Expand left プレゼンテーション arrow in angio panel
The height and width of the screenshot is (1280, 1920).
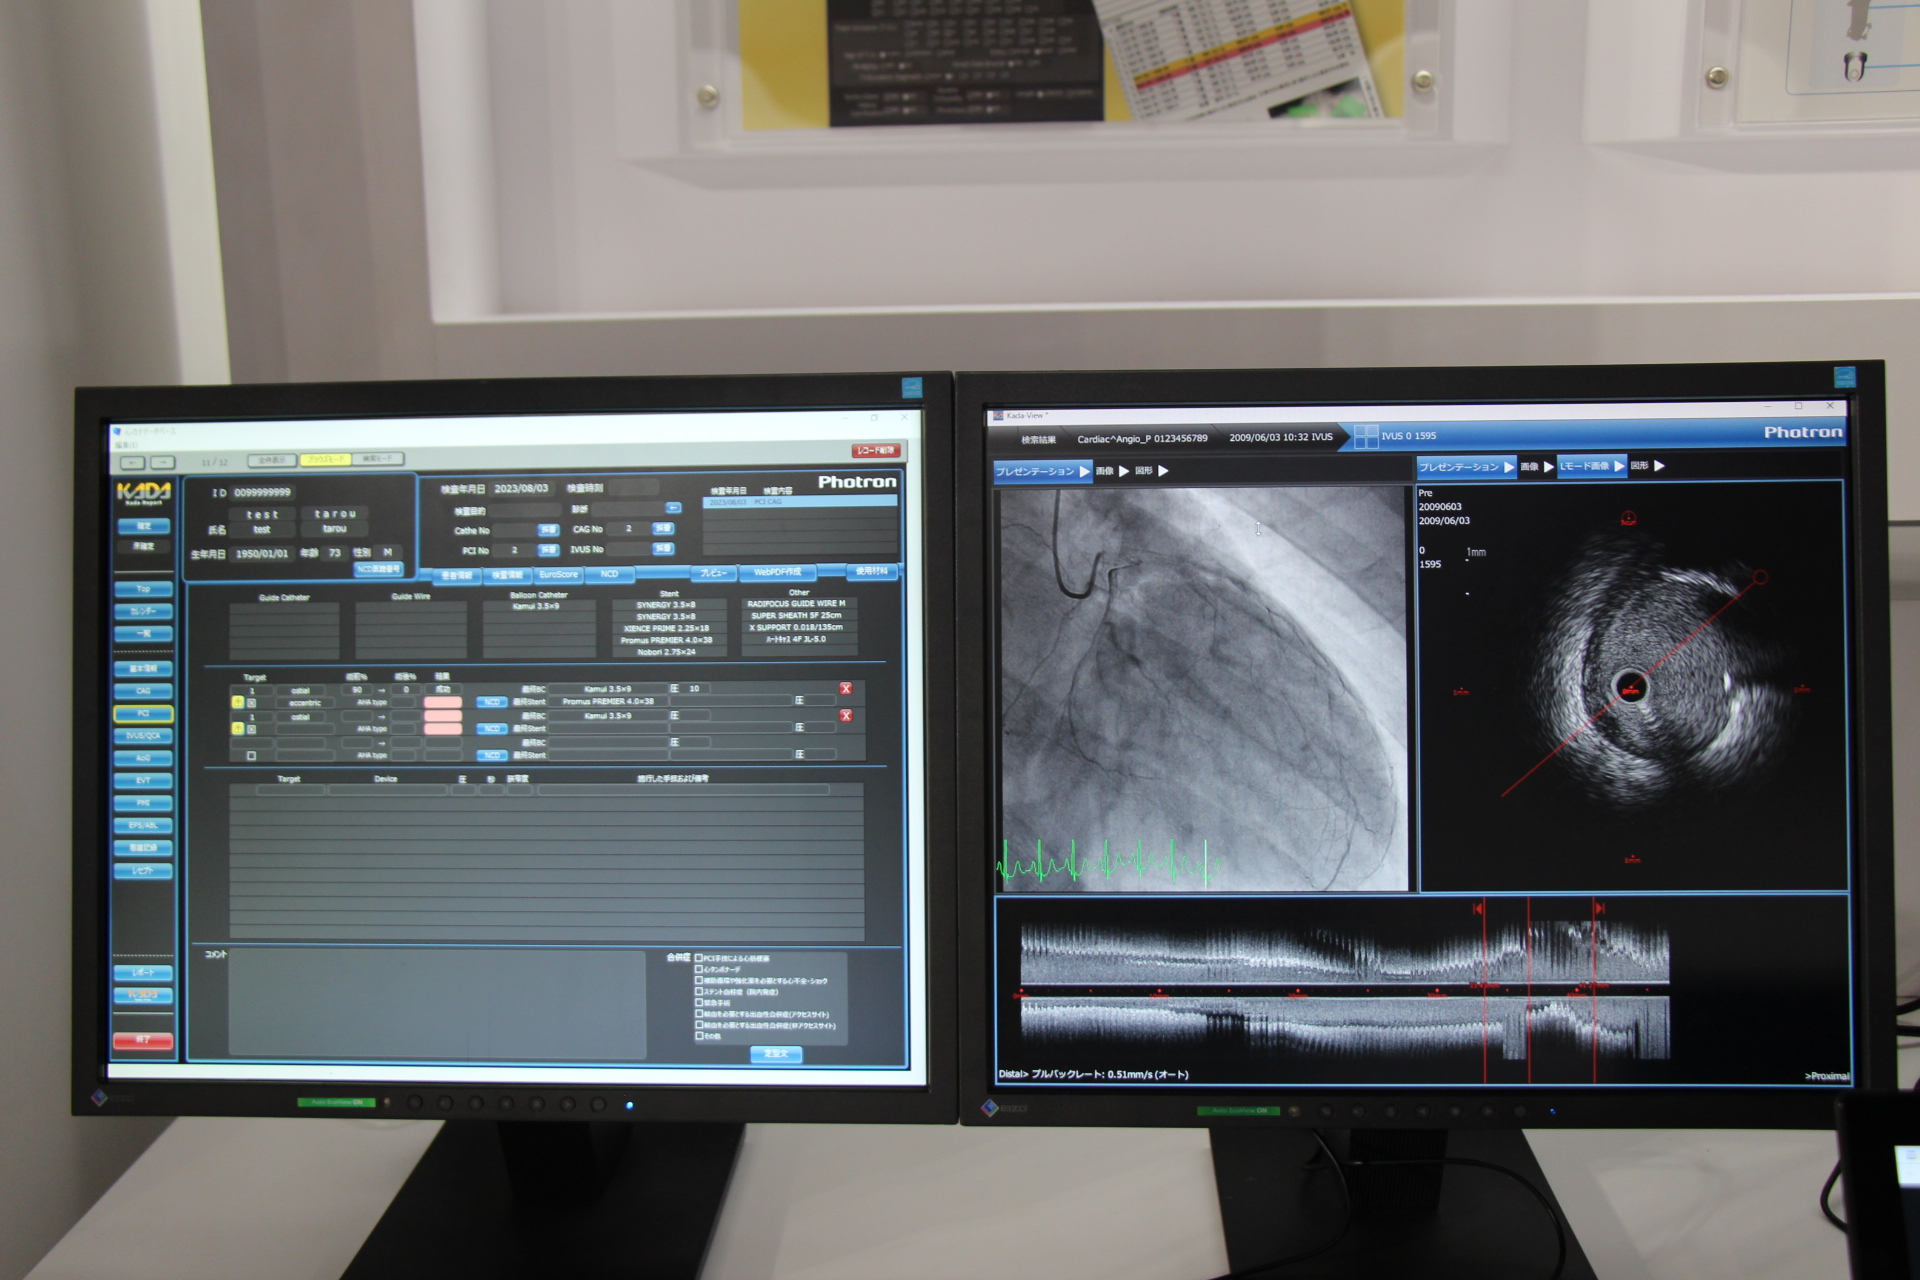1085,471
